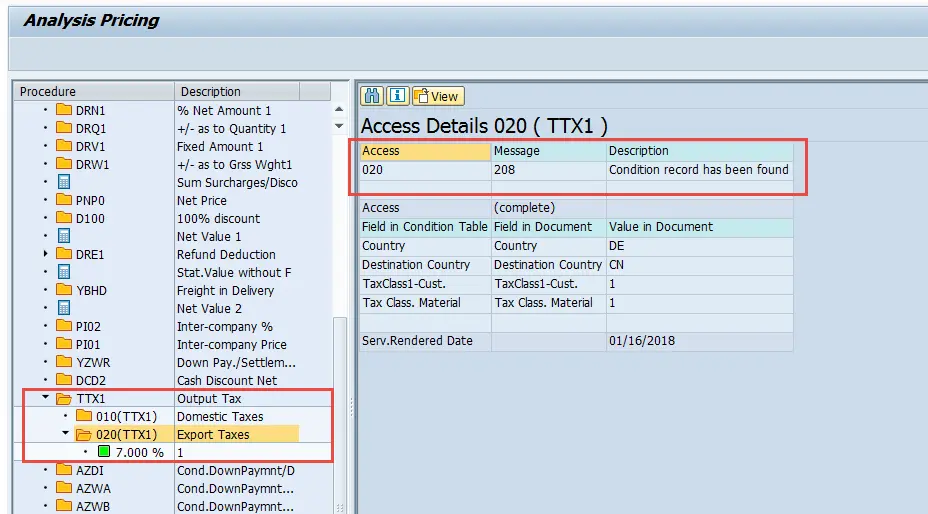The height and width of the screenshot is (514, 928).
Task: Click the 01/16/2018 date value
Action: (x=699, y=340)
